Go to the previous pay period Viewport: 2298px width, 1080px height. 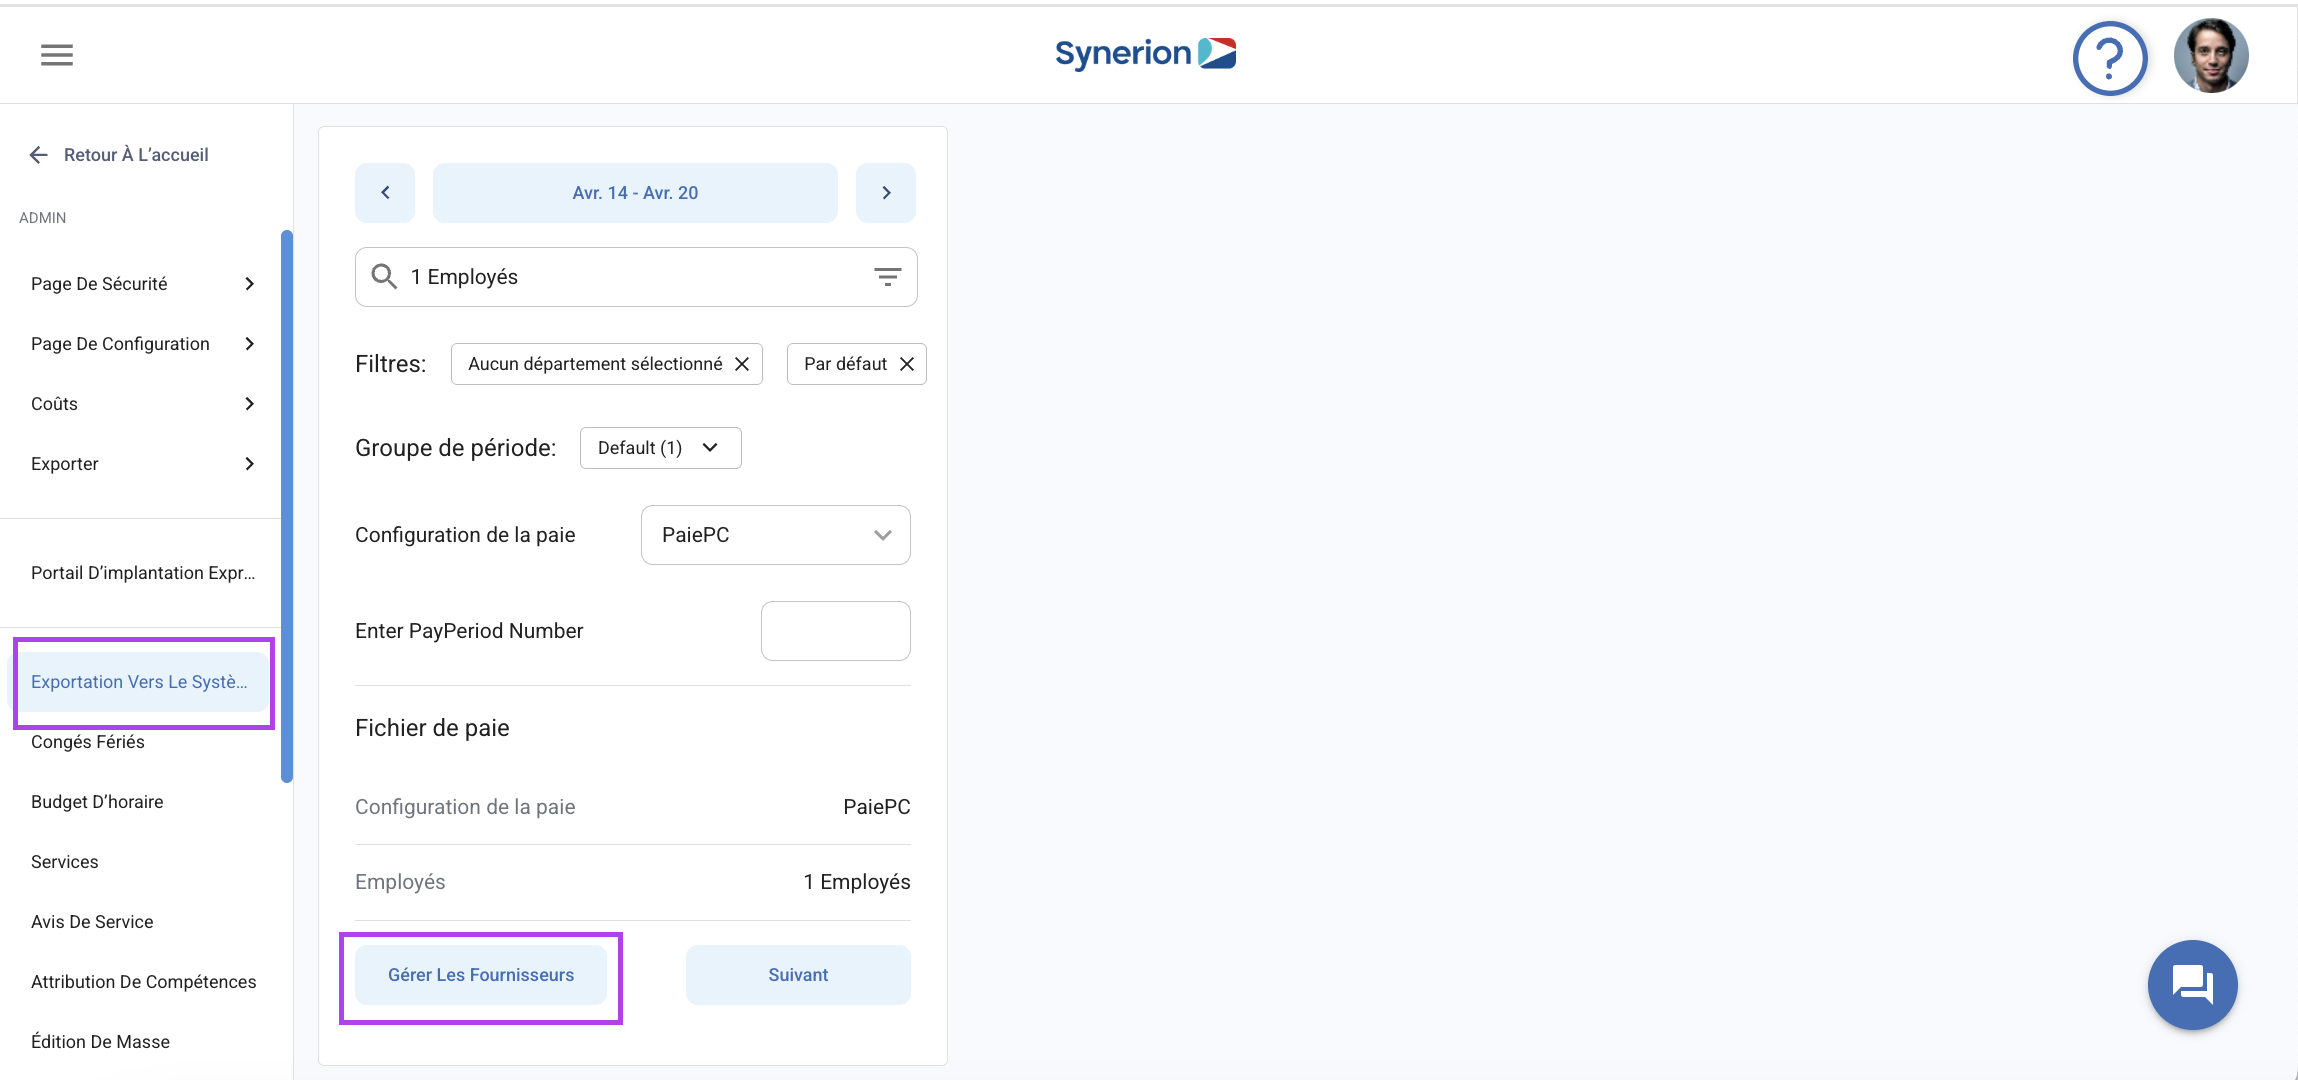[x=385, y=193]
